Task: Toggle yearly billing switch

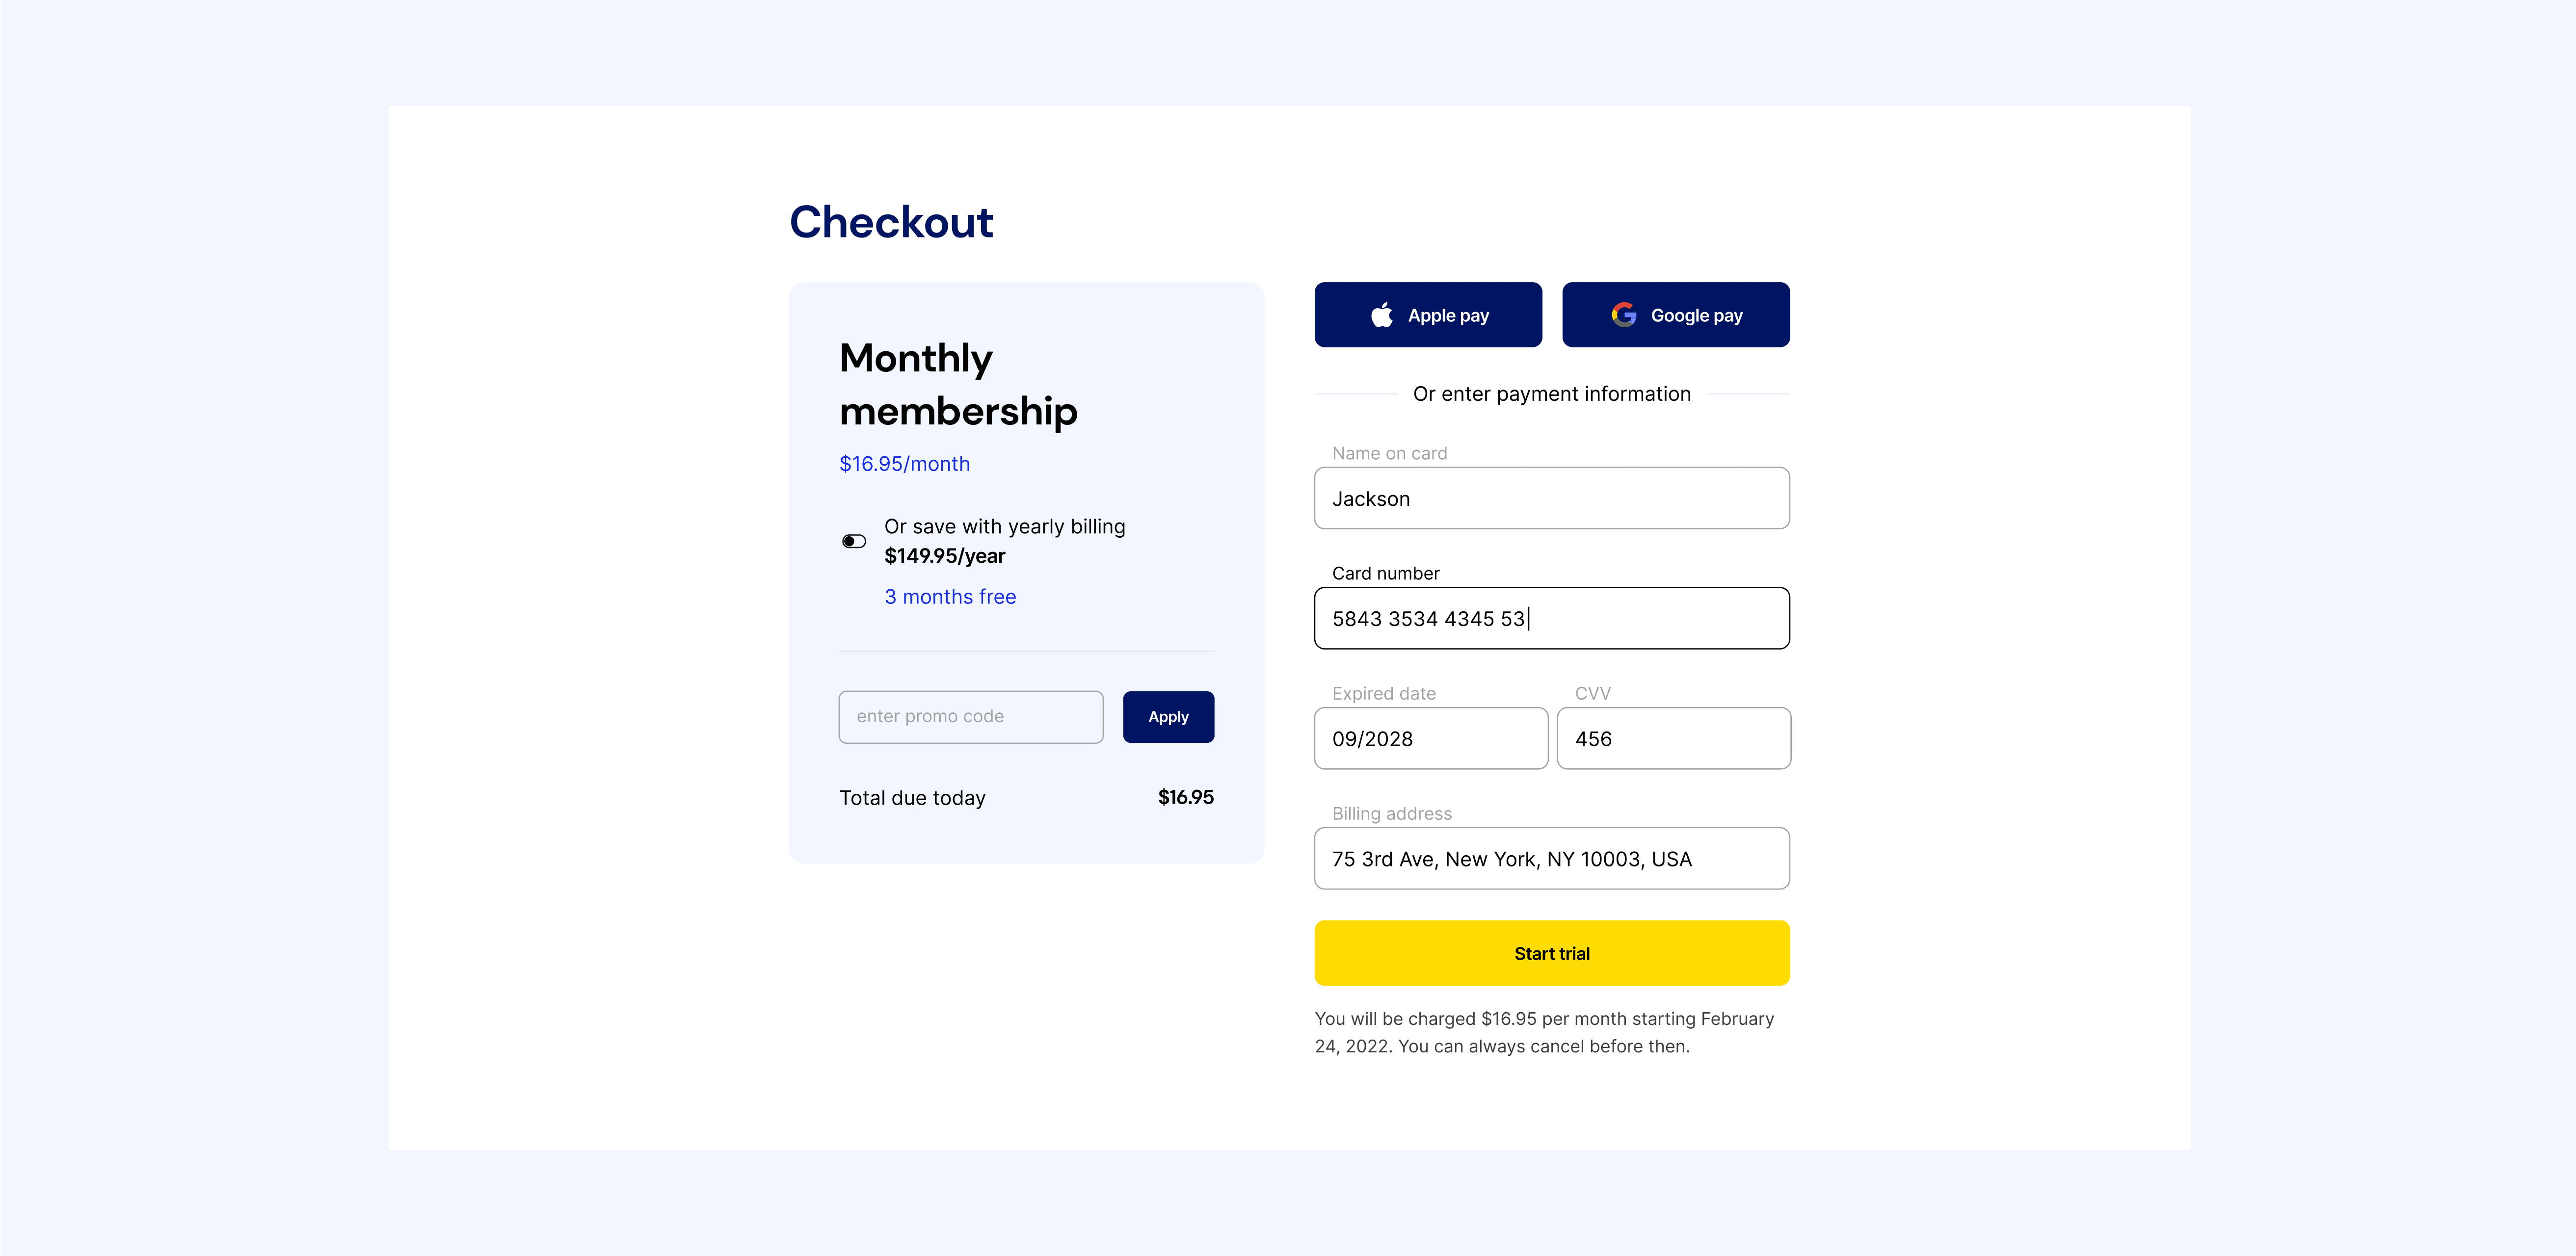Action: pos(853,541)
